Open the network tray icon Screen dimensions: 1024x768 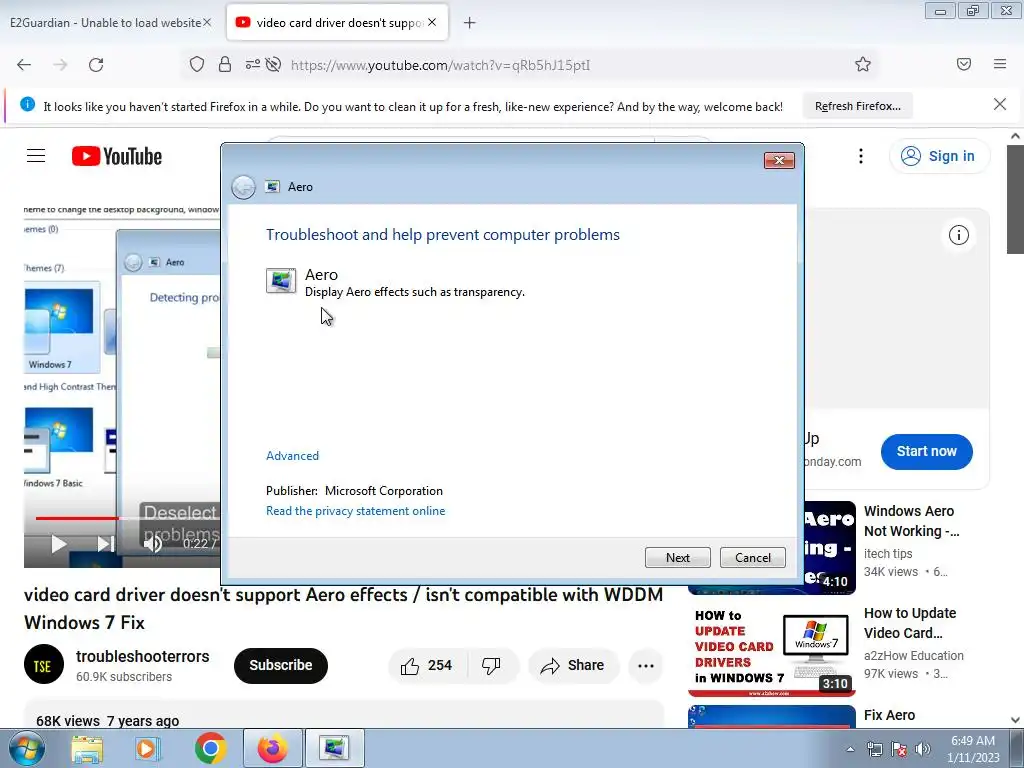click(874, 749)
